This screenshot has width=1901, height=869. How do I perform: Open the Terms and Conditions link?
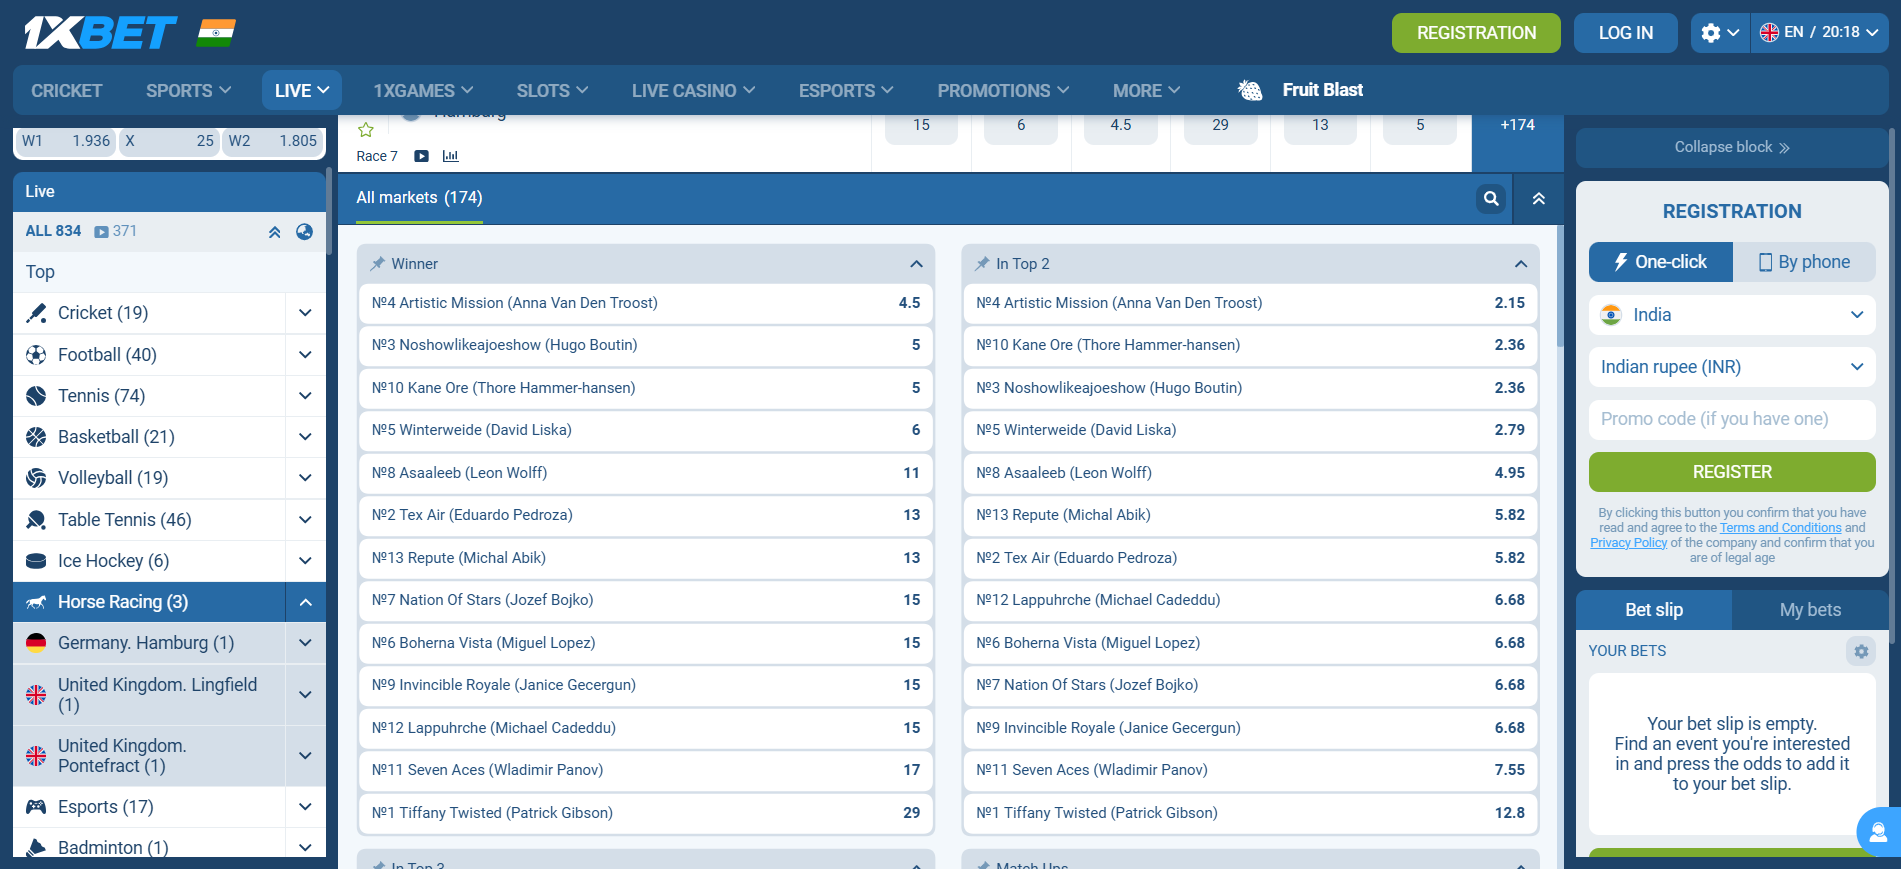pyautogui.click(x=1780, y=528)
